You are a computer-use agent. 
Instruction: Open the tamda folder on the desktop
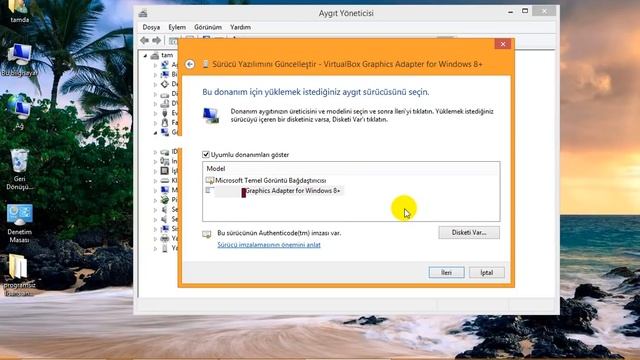coord(19,11)
